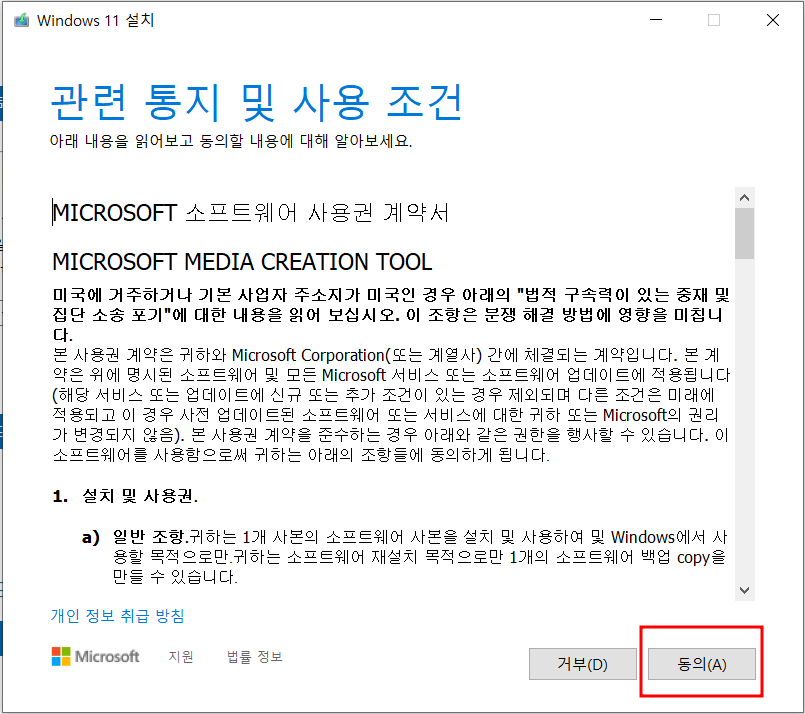Click the 동의(A) accept button

click(701, 664)
